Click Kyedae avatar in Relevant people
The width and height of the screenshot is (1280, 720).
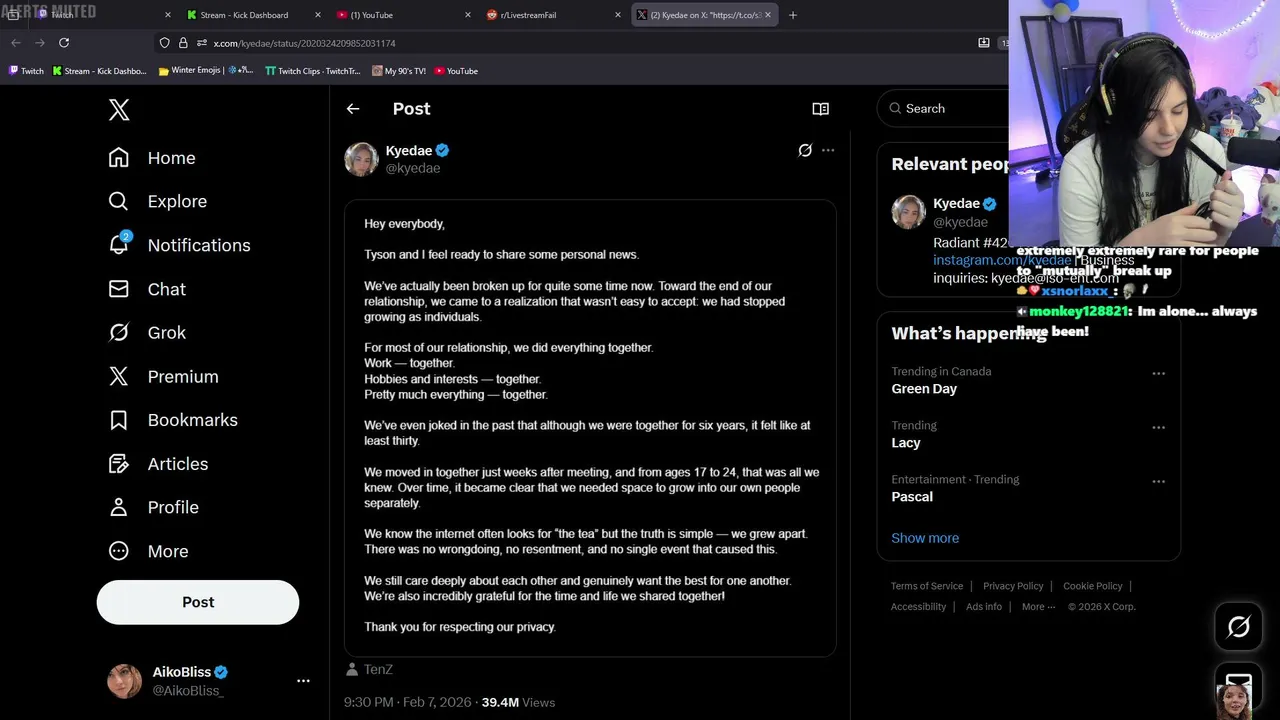909,213
